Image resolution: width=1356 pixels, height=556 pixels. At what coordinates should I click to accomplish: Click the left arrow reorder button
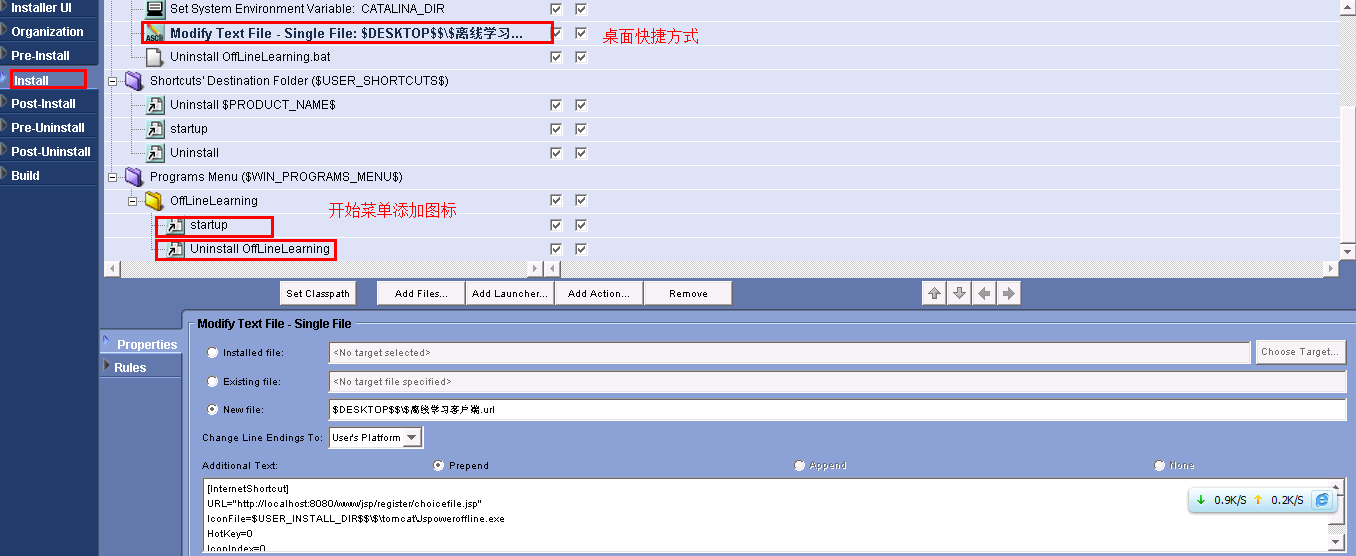pyautogui.click(x=984, y=293)
